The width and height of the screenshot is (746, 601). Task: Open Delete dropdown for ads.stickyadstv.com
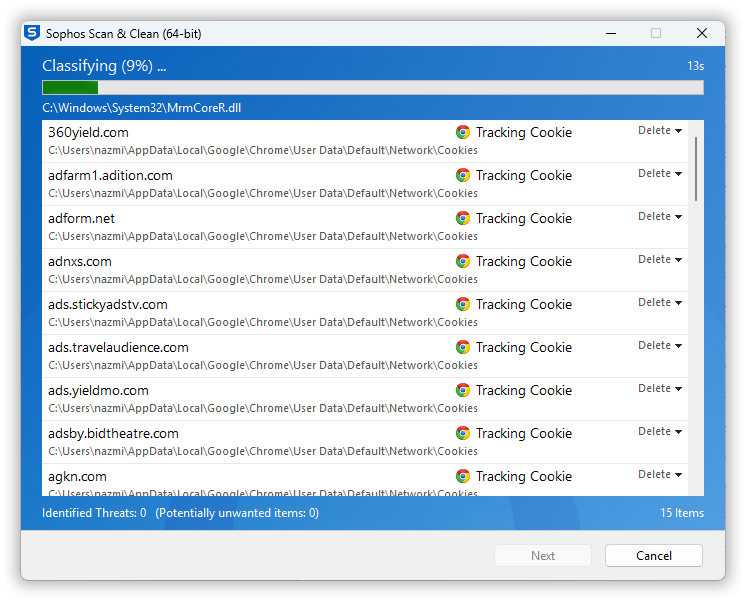pos(660,302)
